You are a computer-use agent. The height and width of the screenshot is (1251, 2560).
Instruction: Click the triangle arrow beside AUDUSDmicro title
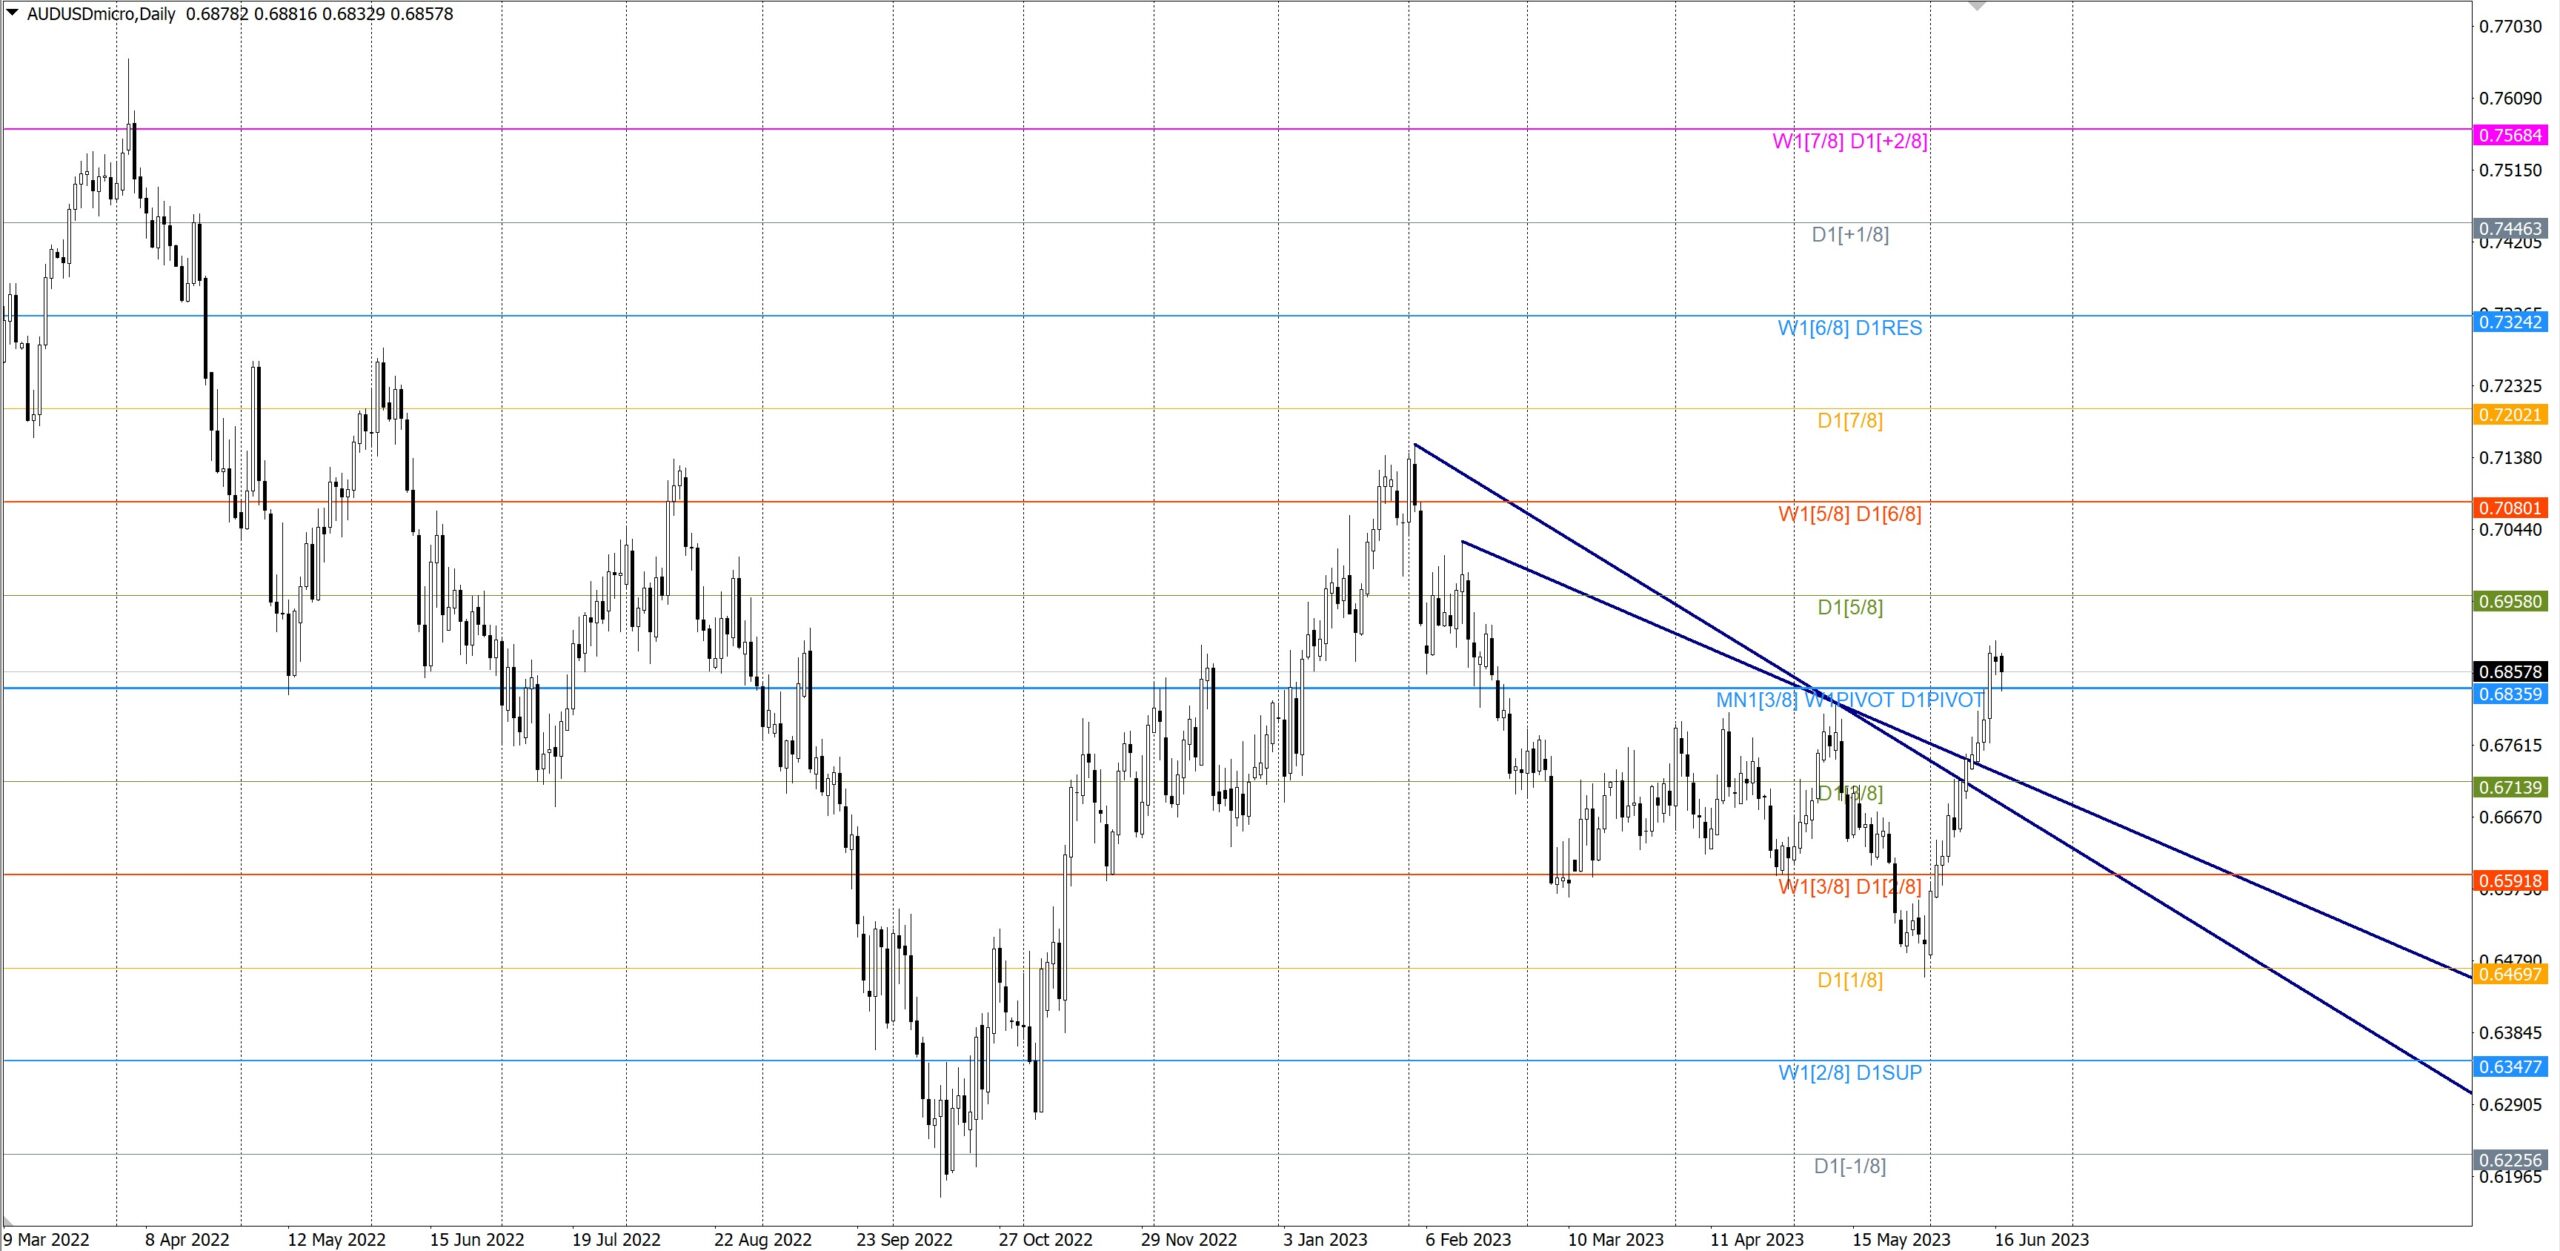coord(12,13)
